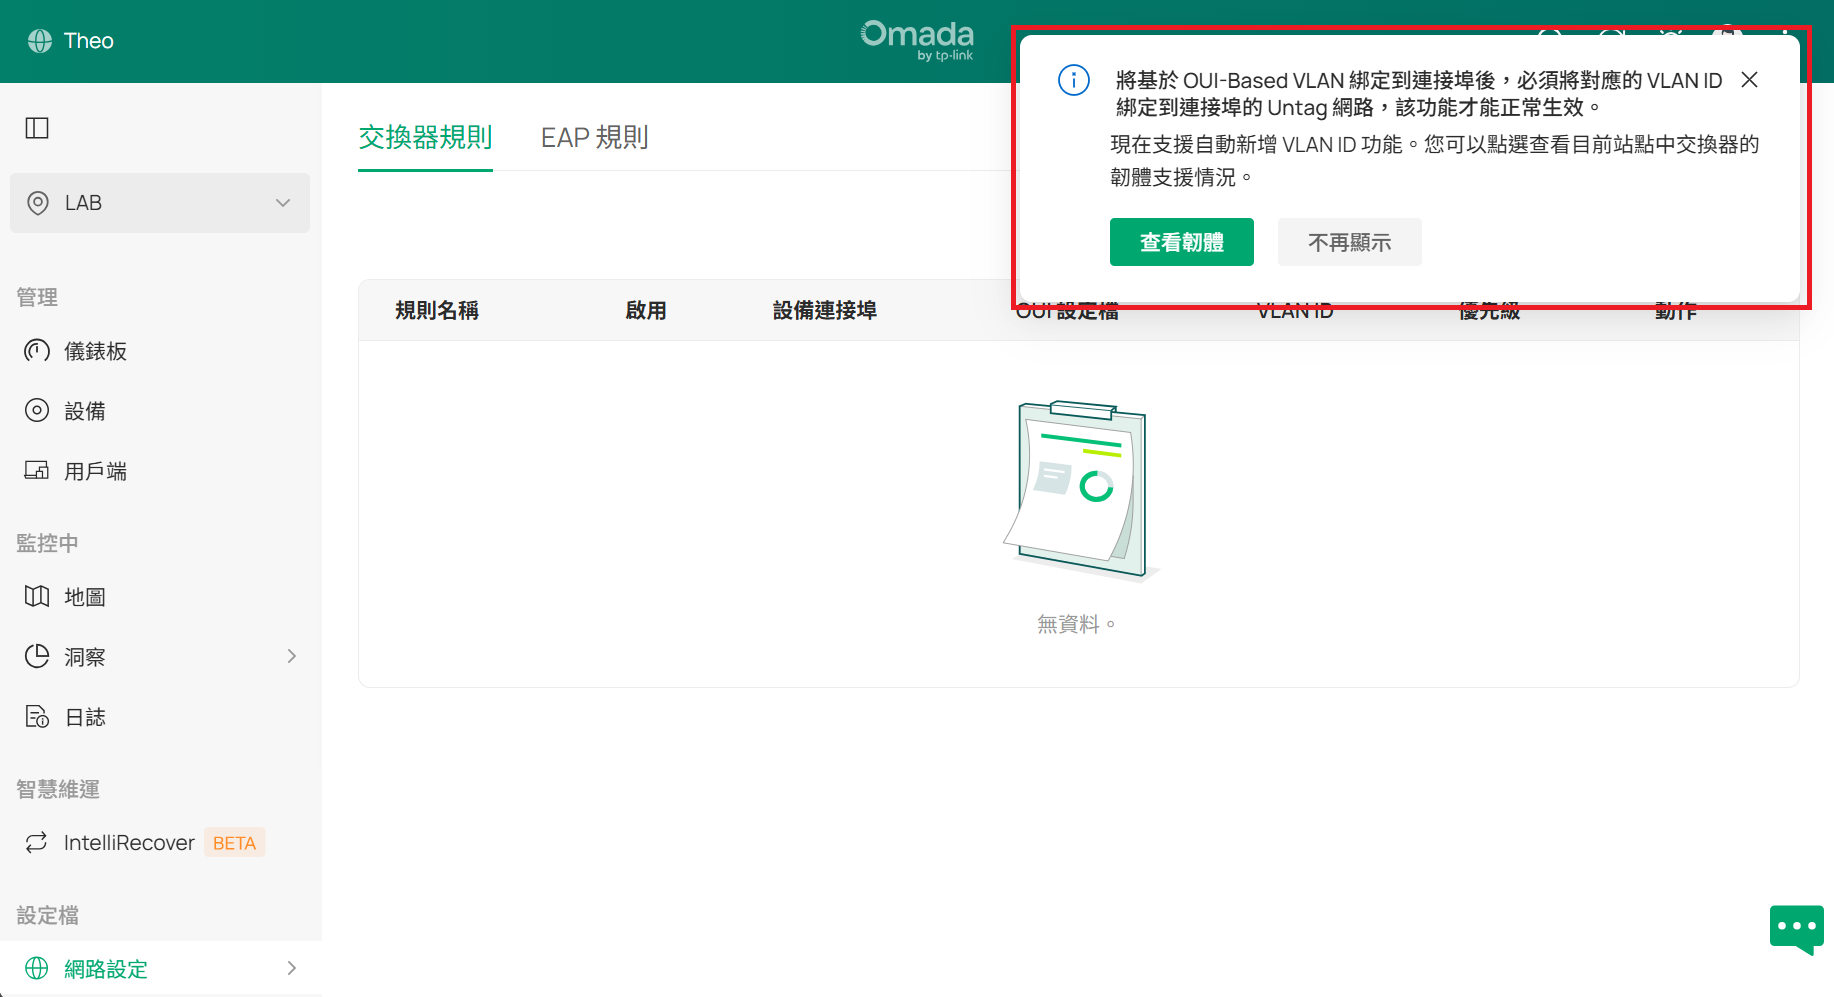Click the 查看韌體 button
This screenshot has height=997, width=1834.
click(x=1182, y=242)
